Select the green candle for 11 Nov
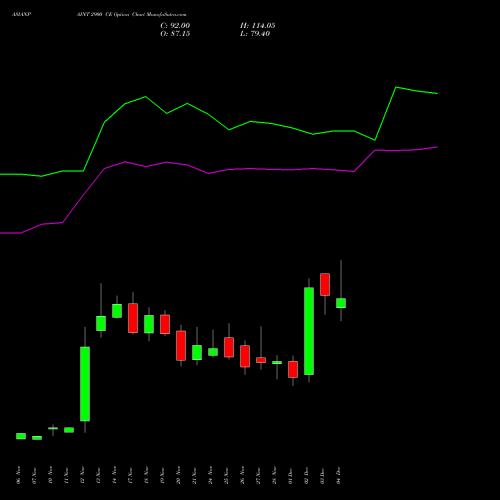The image size is (500, 500). 69,430
